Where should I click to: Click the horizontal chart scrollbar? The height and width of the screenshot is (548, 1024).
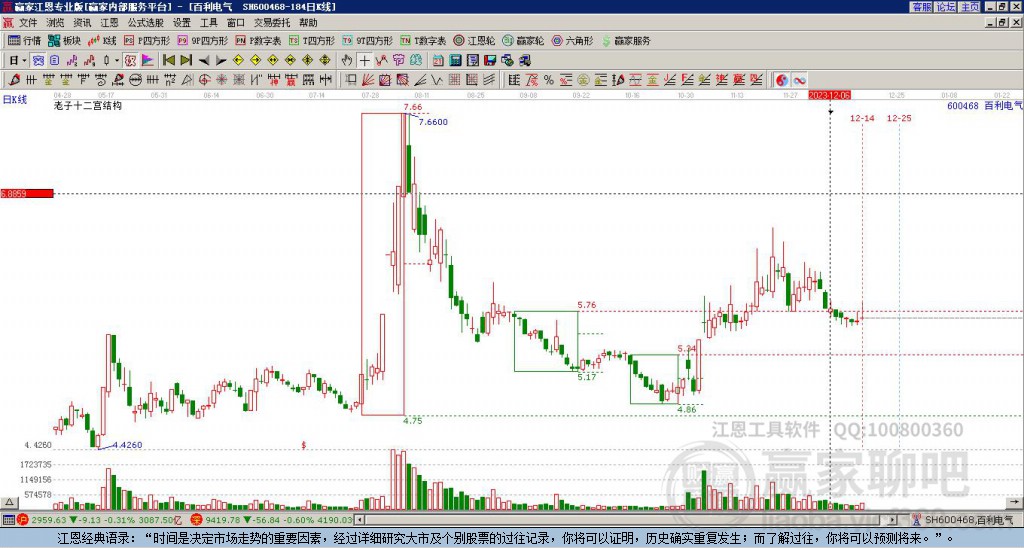tap(626, 520)
